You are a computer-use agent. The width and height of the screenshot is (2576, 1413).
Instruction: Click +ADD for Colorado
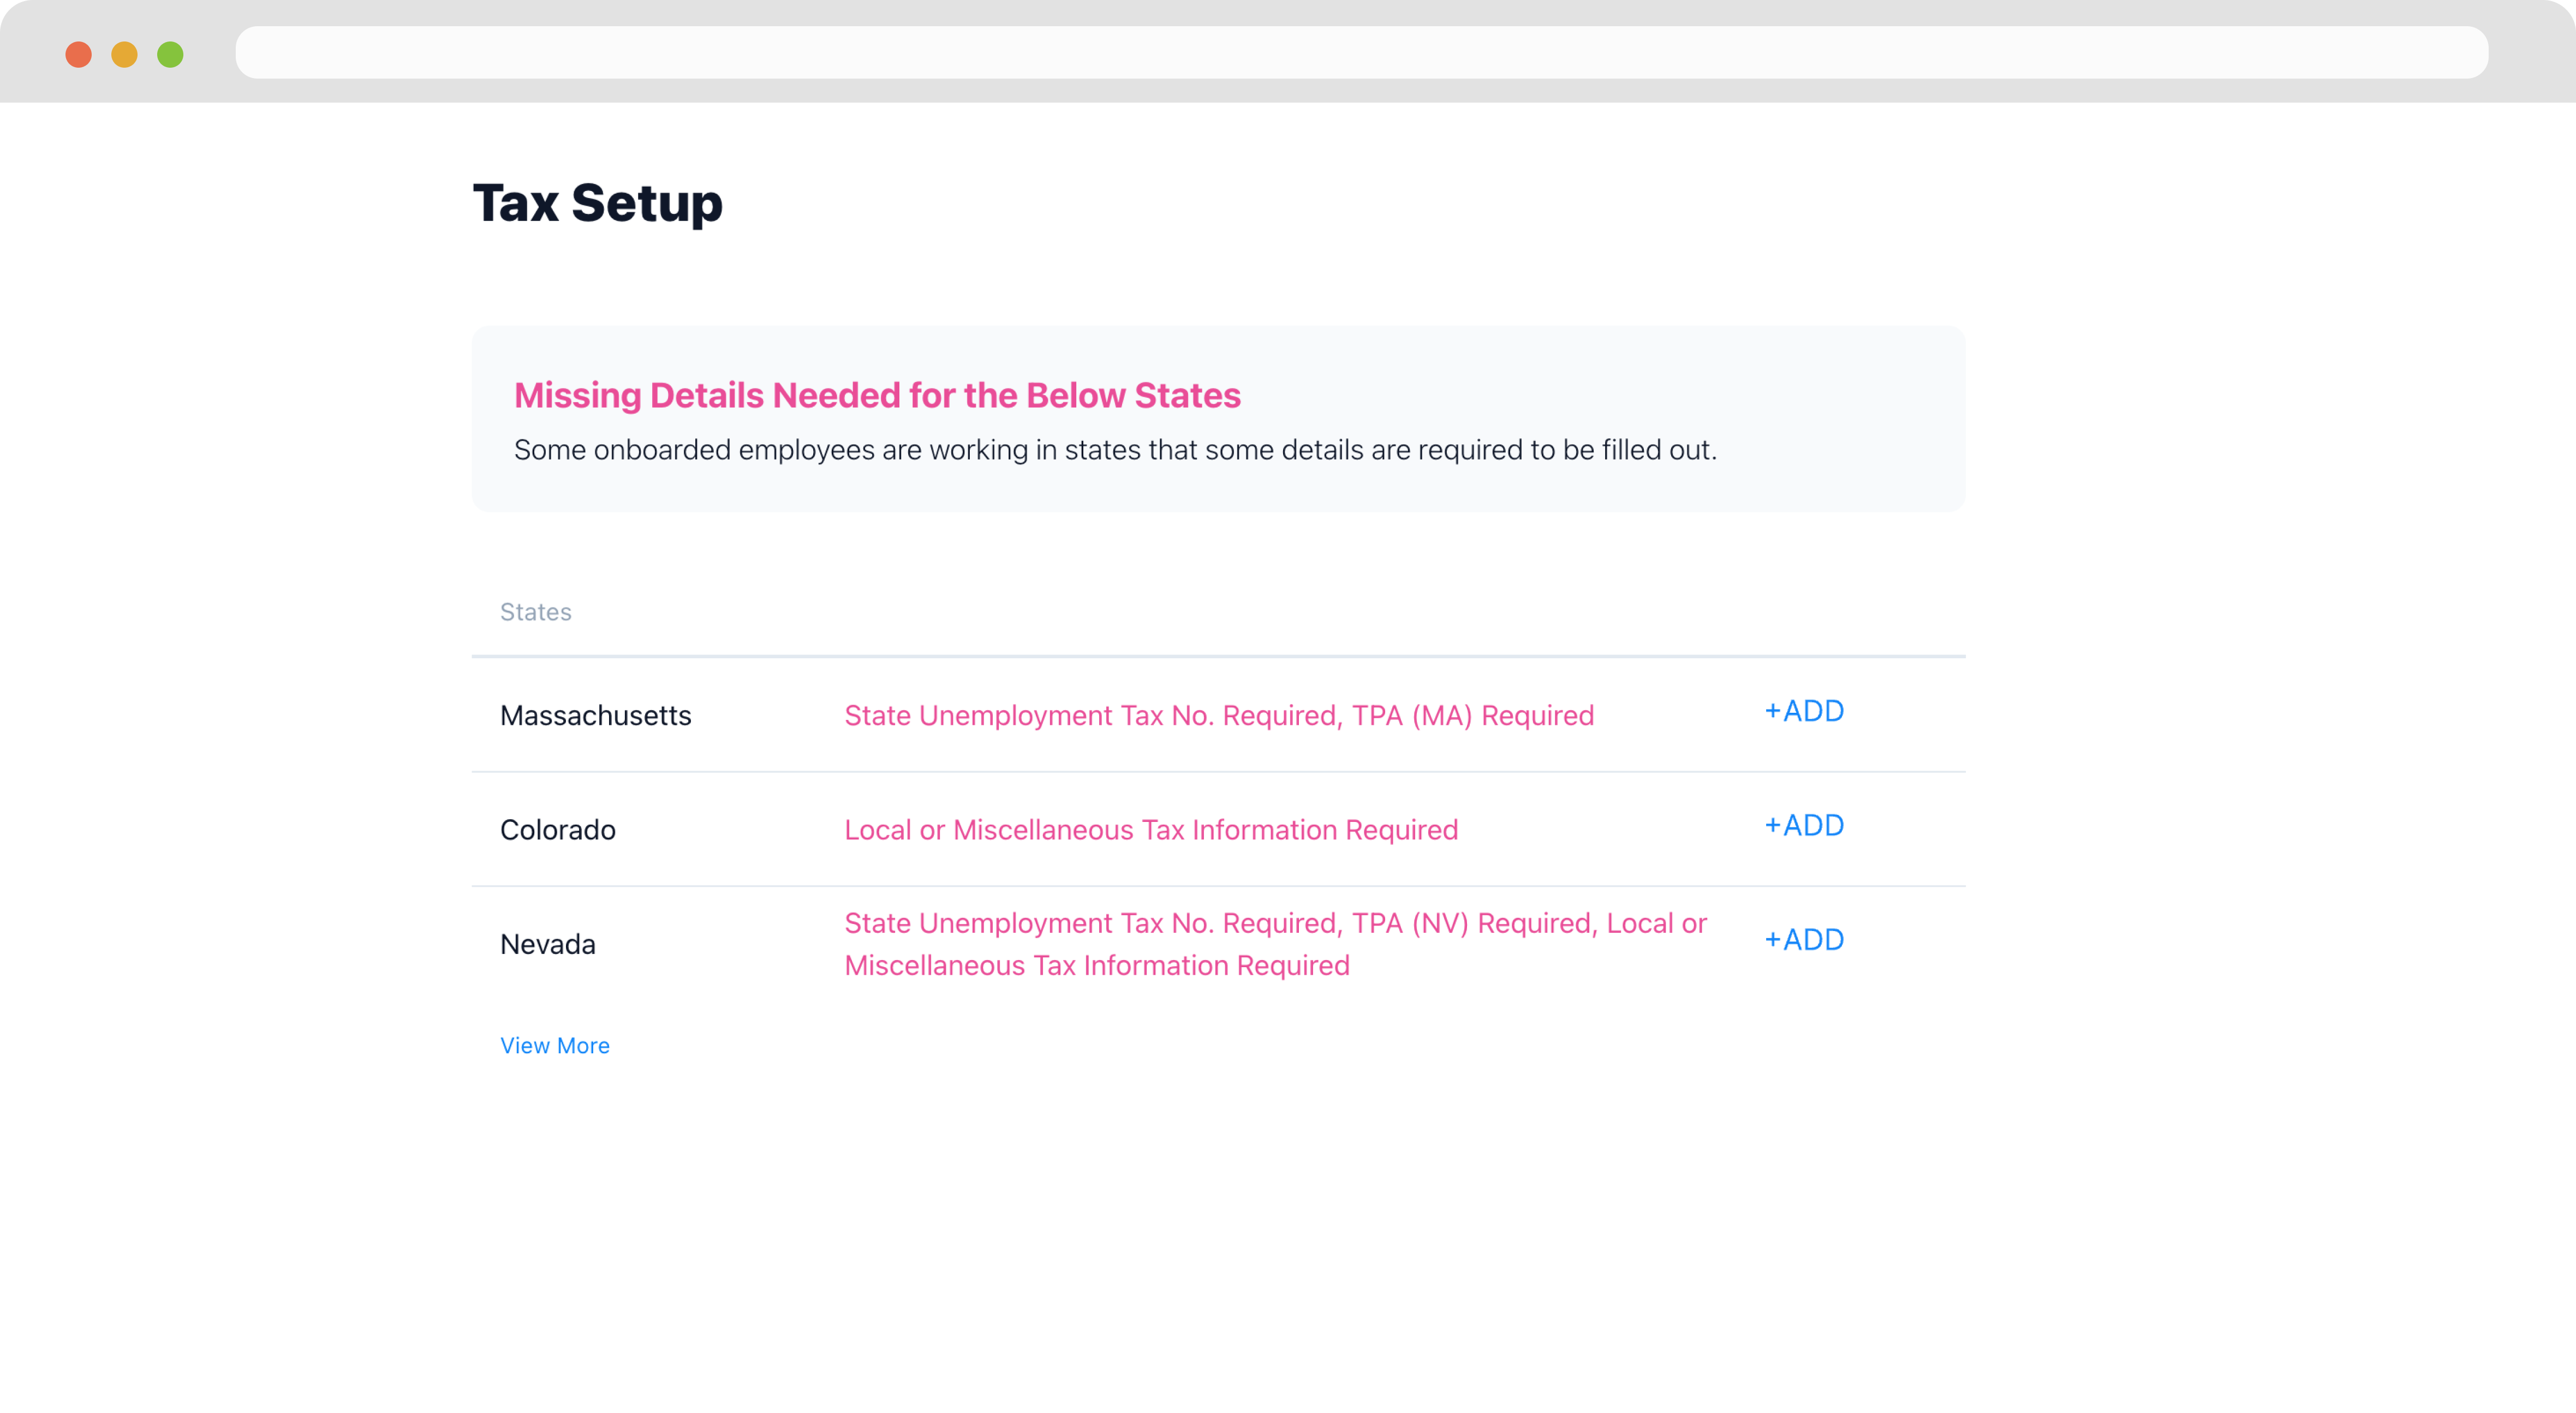click(x=1804, y=826)
